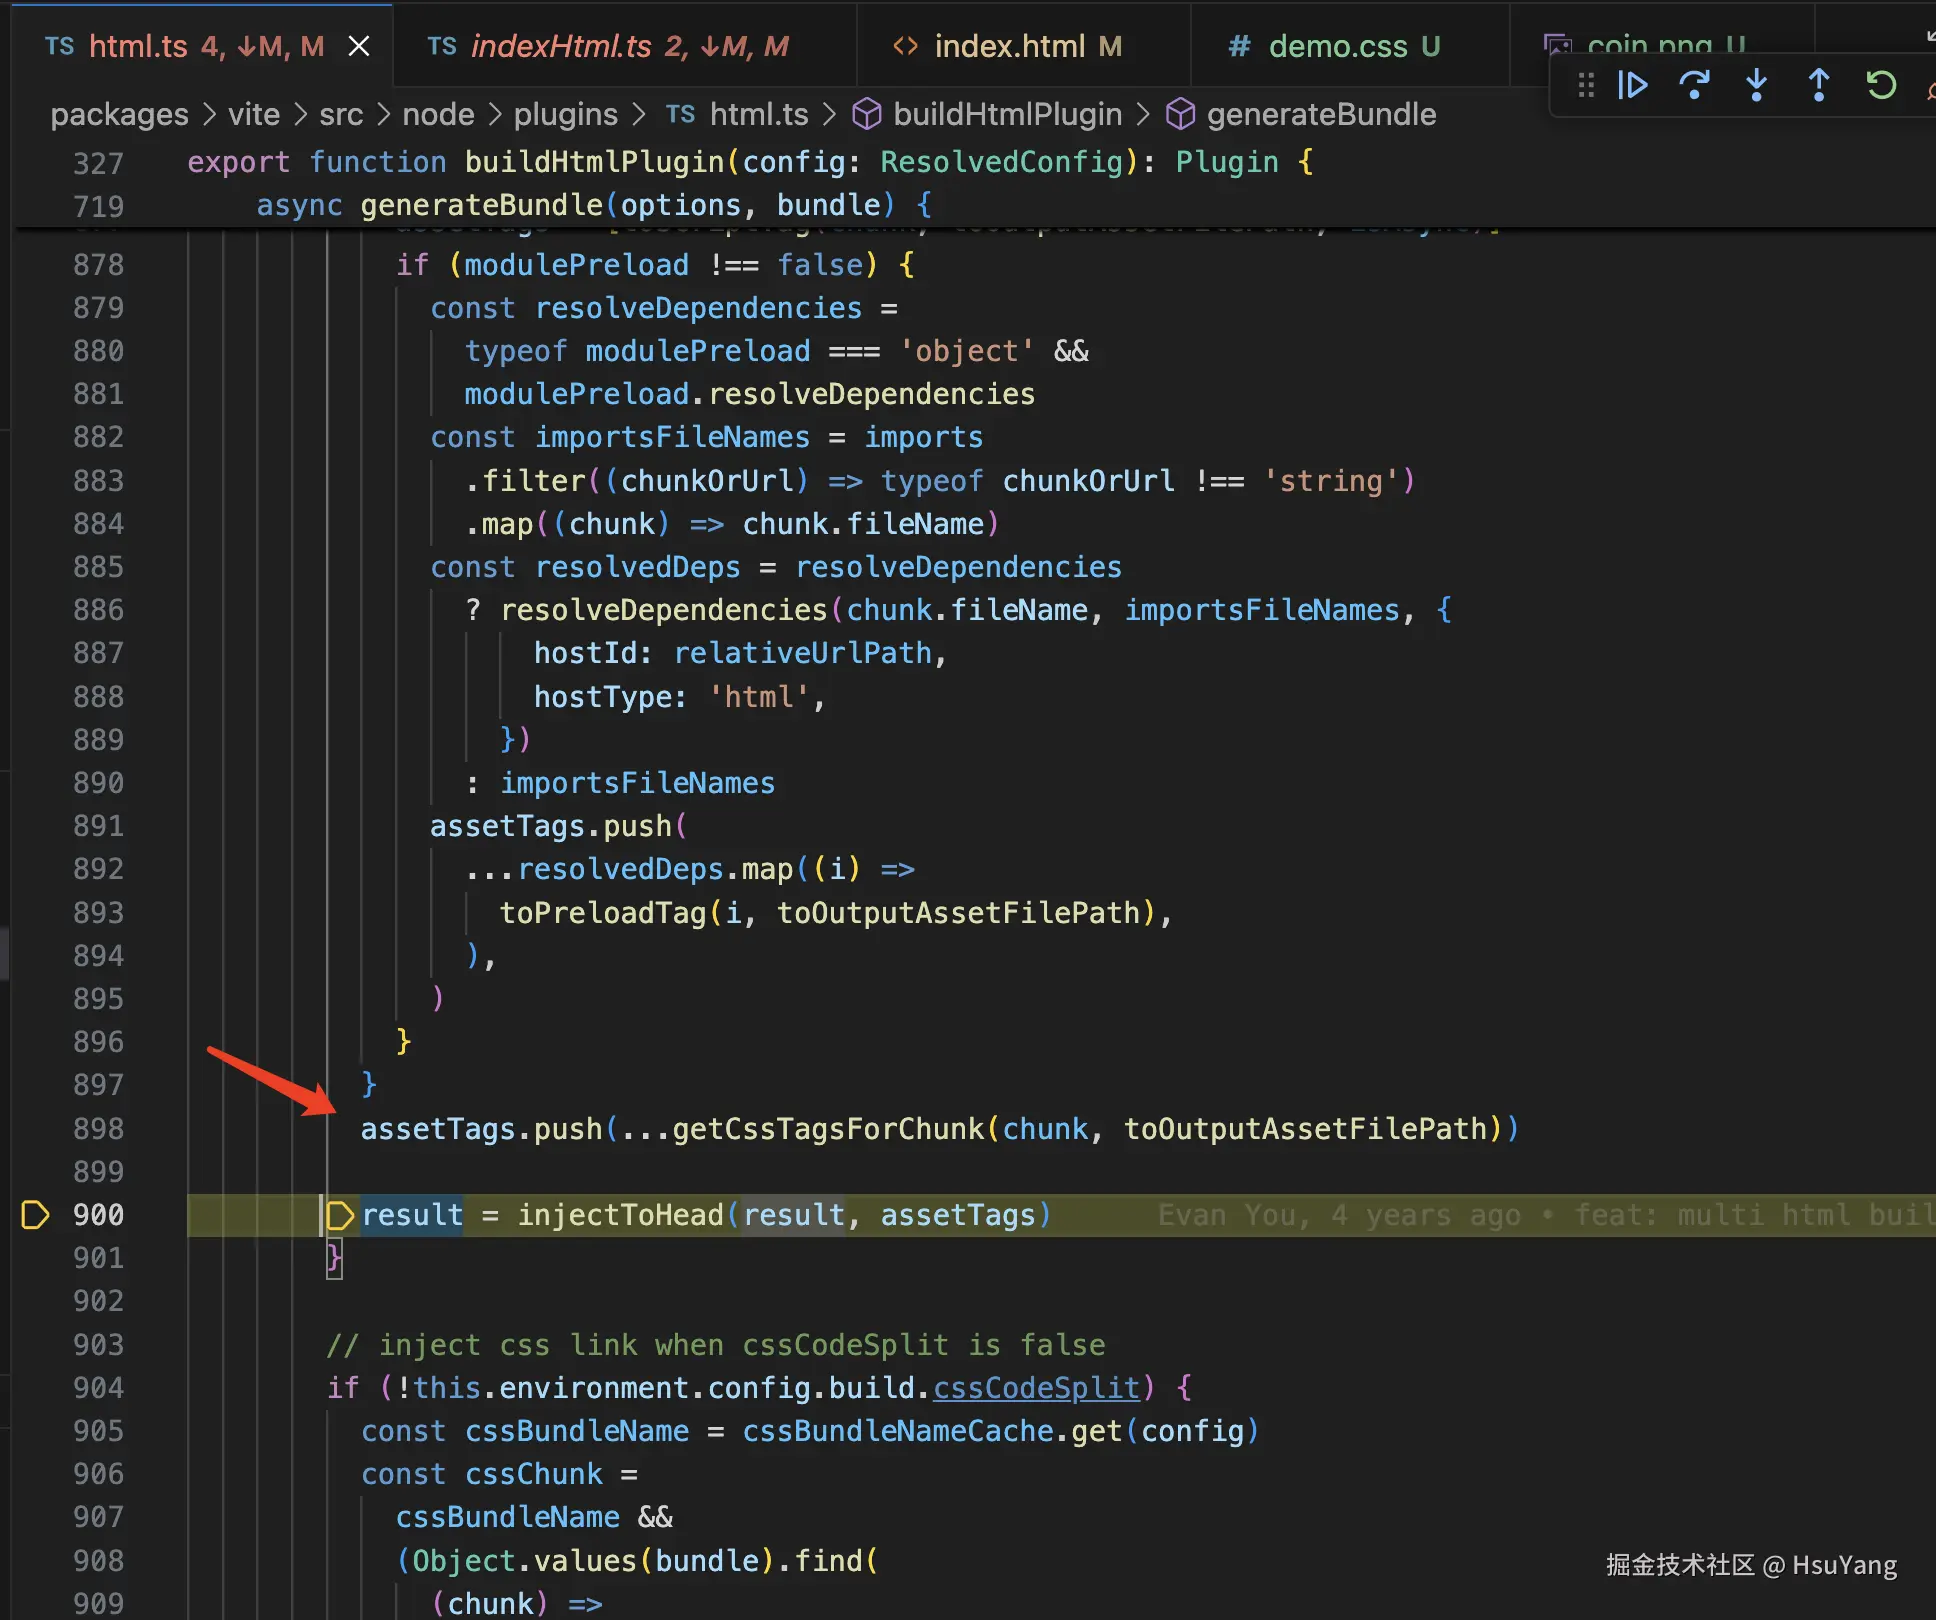This screenshot has height=1620, width=1936.
Task: Click the generateBundle symbol breadcrumb
Action: (x=1320, y=115)
